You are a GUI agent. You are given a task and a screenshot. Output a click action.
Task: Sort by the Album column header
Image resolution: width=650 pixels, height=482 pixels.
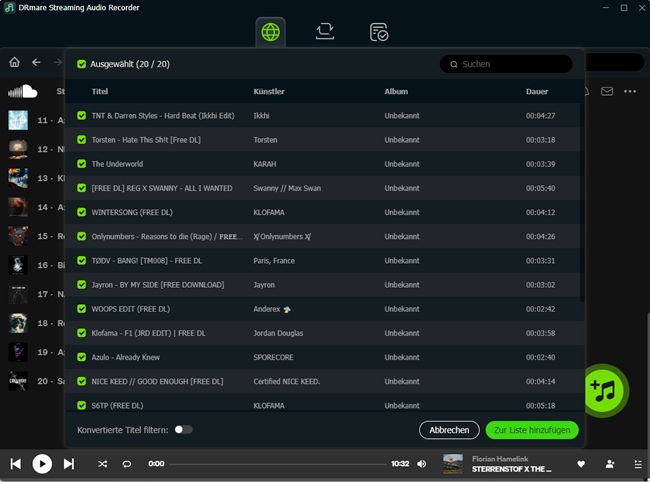coord(396,92)
